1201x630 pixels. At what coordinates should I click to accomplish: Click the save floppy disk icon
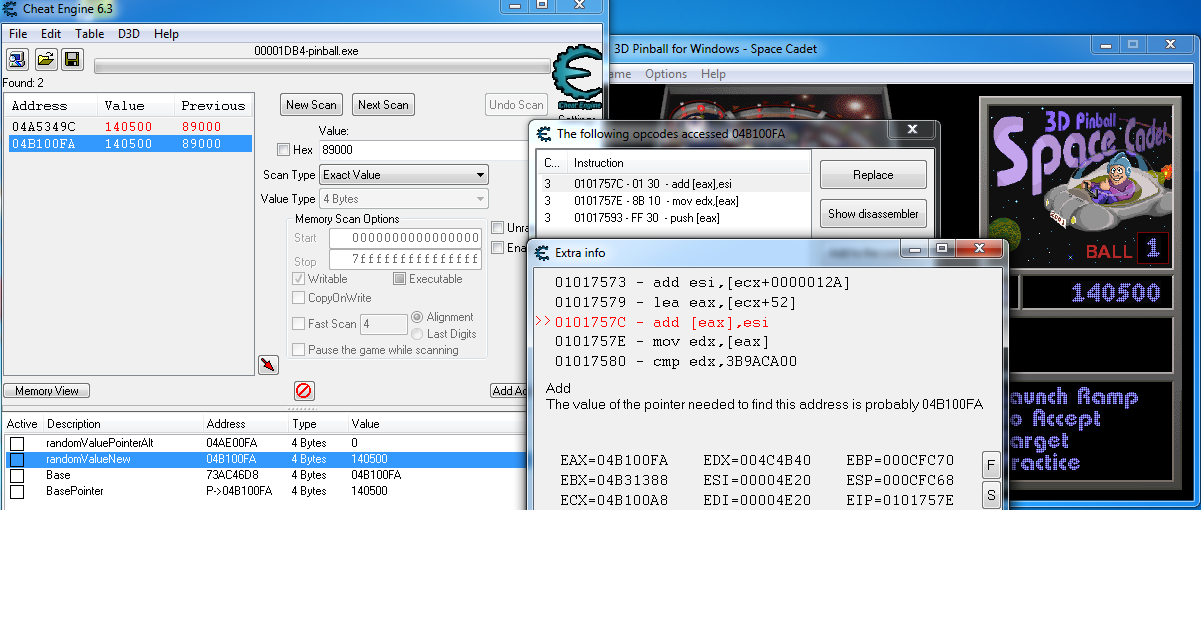[72, 60]
